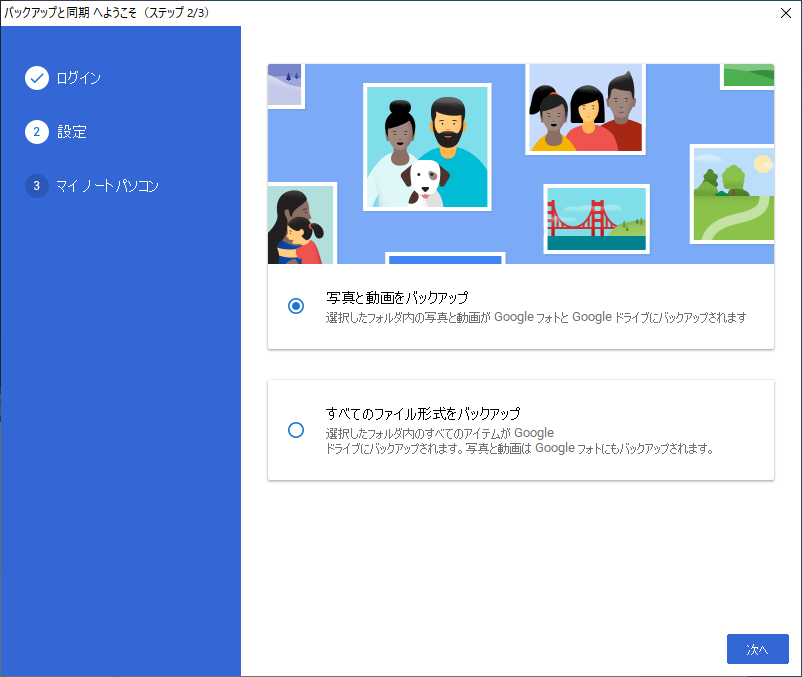The image size is (802, 677).
Task: Click the すべてのファイル形式をバックアップ title
Action: coord(423,413)
